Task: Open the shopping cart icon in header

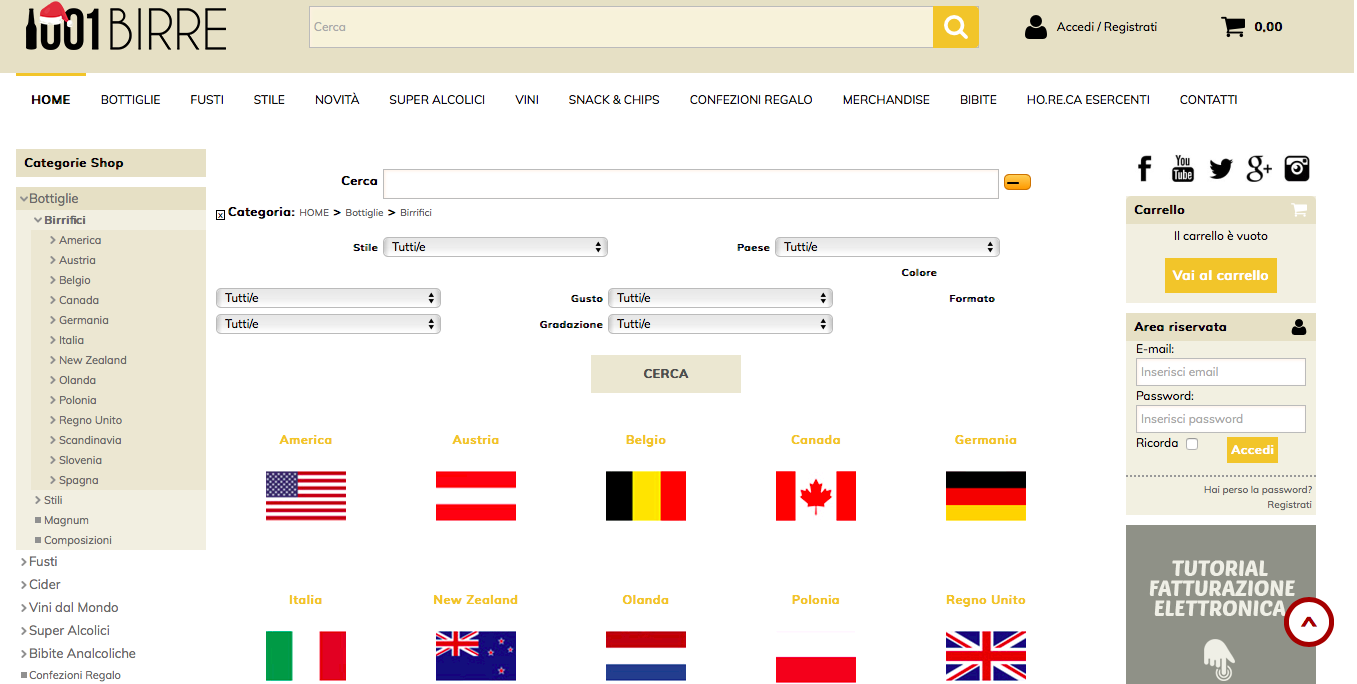Action: (1233, 27)
